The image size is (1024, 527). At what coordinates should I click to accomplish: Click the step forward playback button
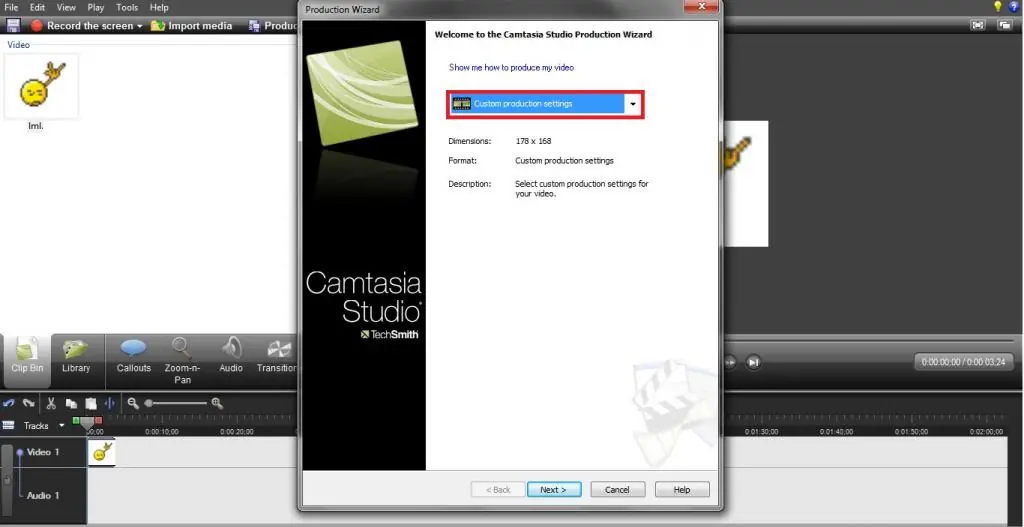(753, 362)
